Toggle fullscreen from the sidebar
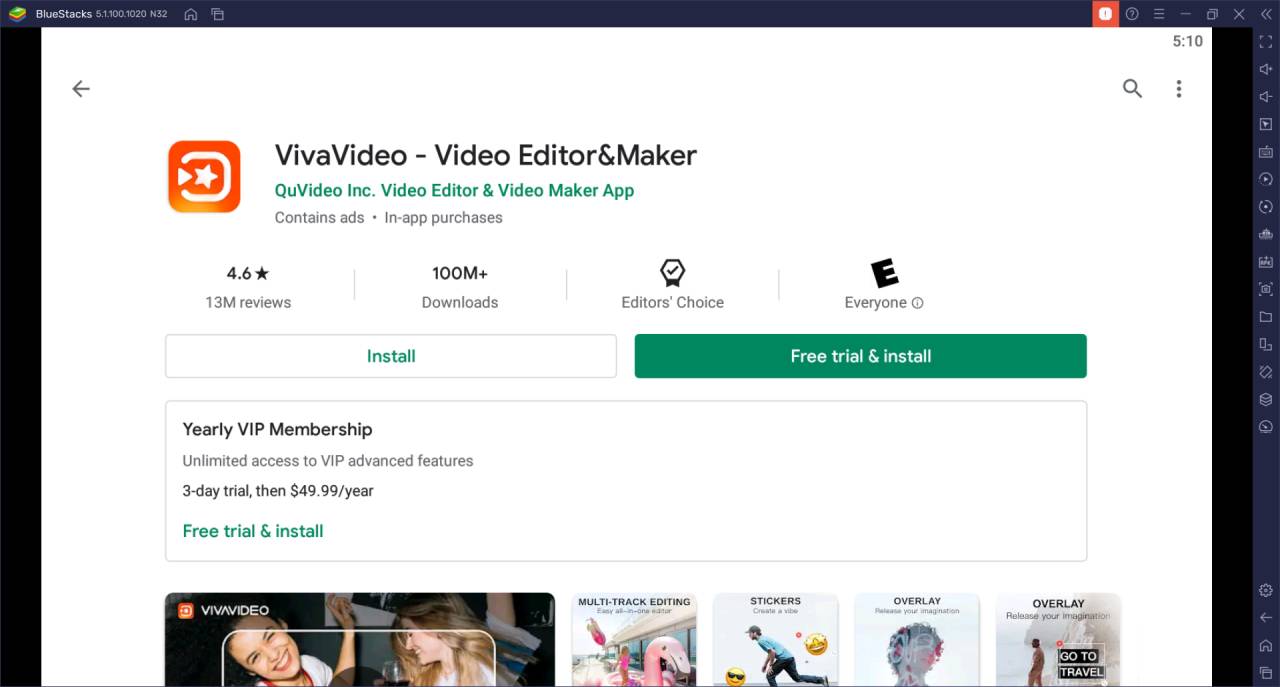This screenshot has height=687, width=1280. pyautogui.click(x=1266, y=42)
